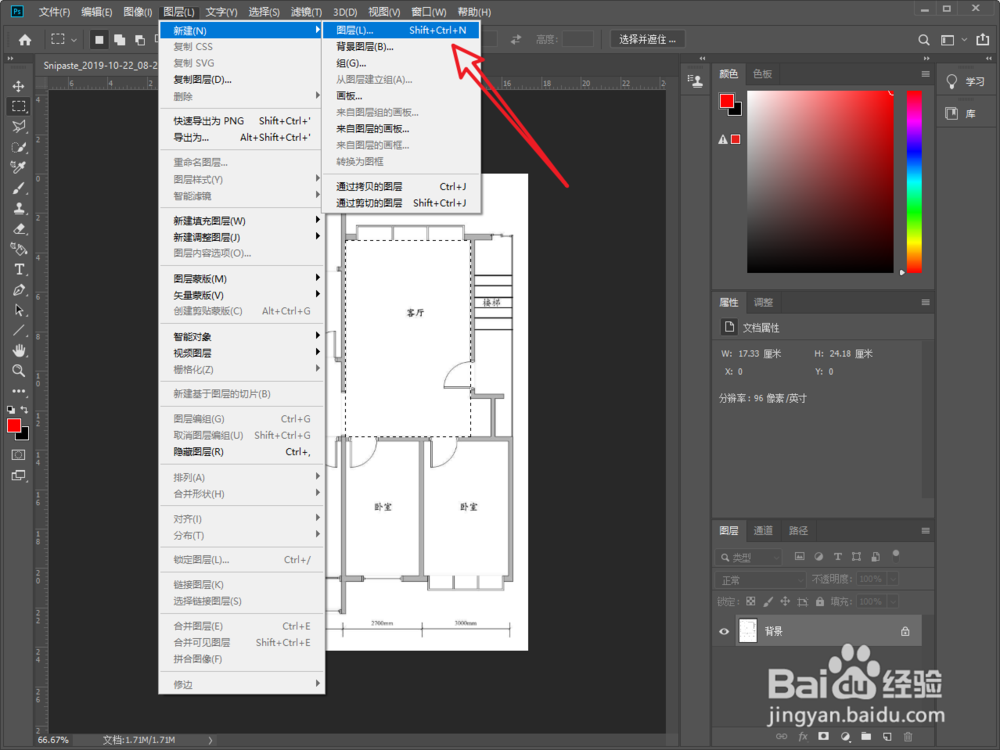Enable lock transparent pixels for layers

coord(752,601)
